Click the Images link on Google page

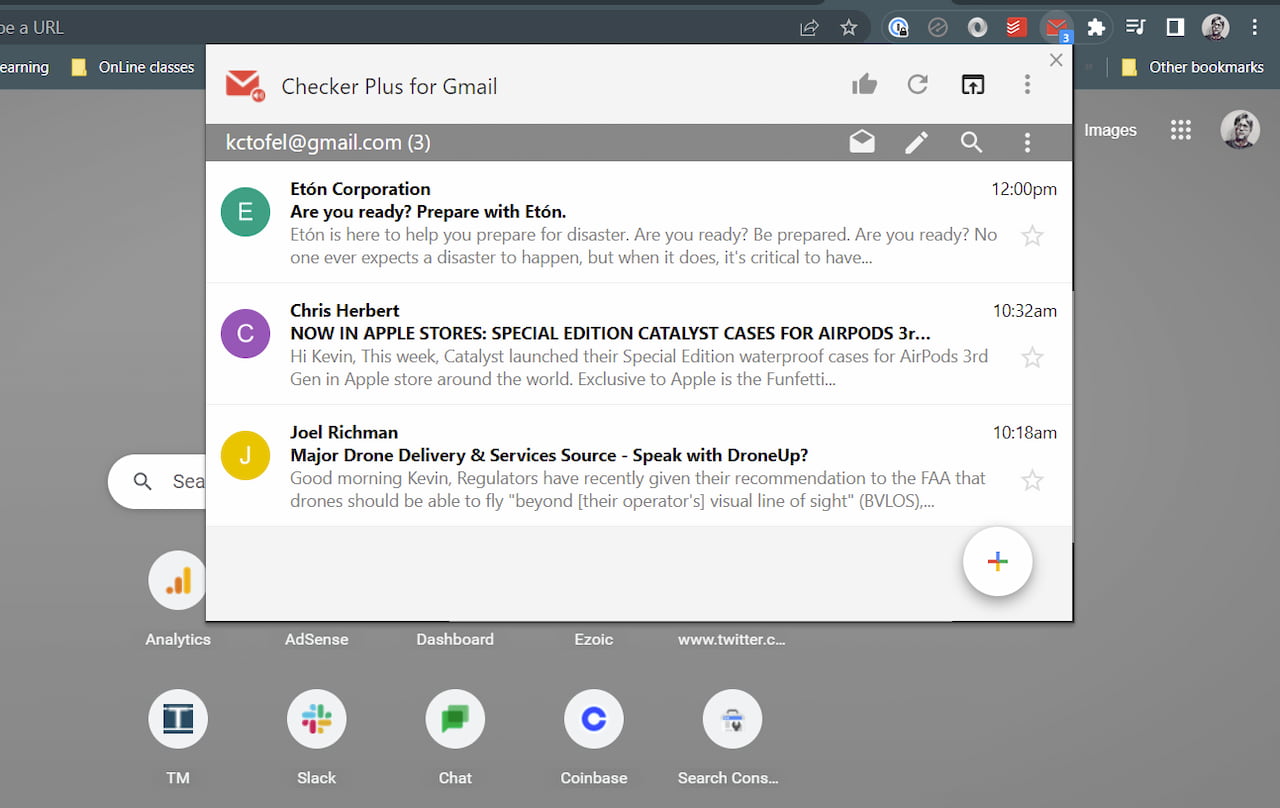1110,130
